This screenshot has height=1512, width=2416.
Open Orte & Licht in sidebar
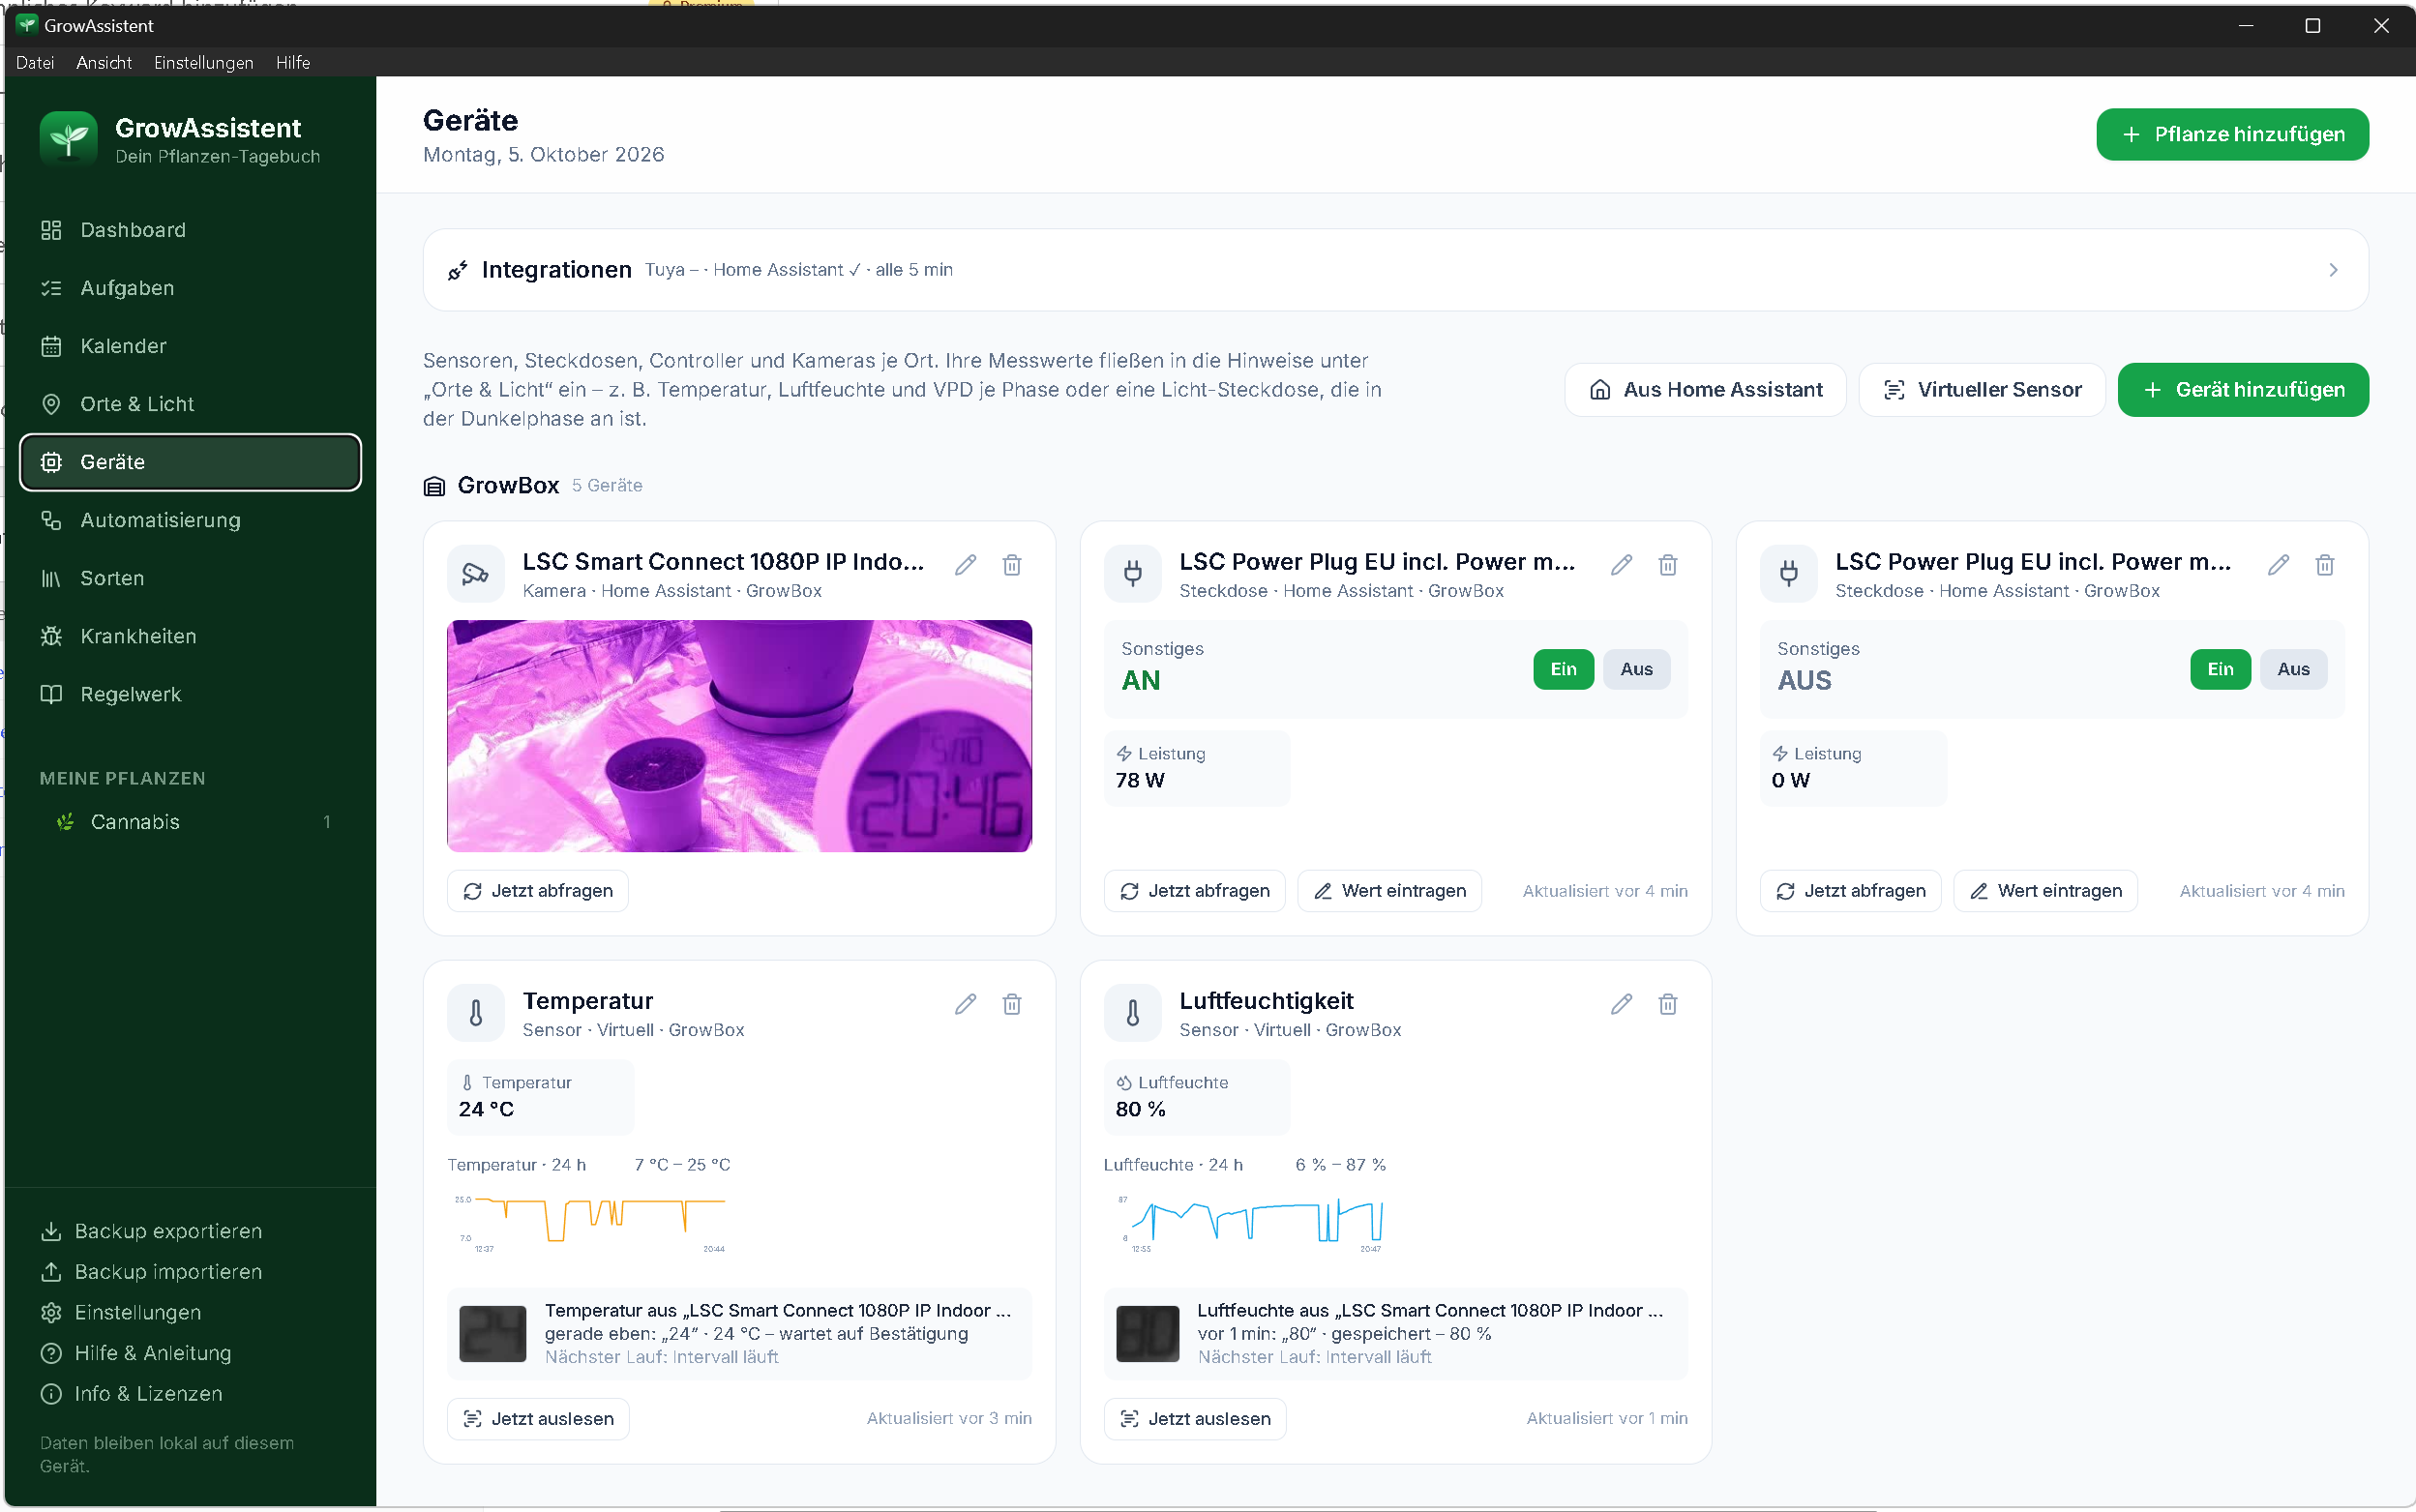point(190,404)
